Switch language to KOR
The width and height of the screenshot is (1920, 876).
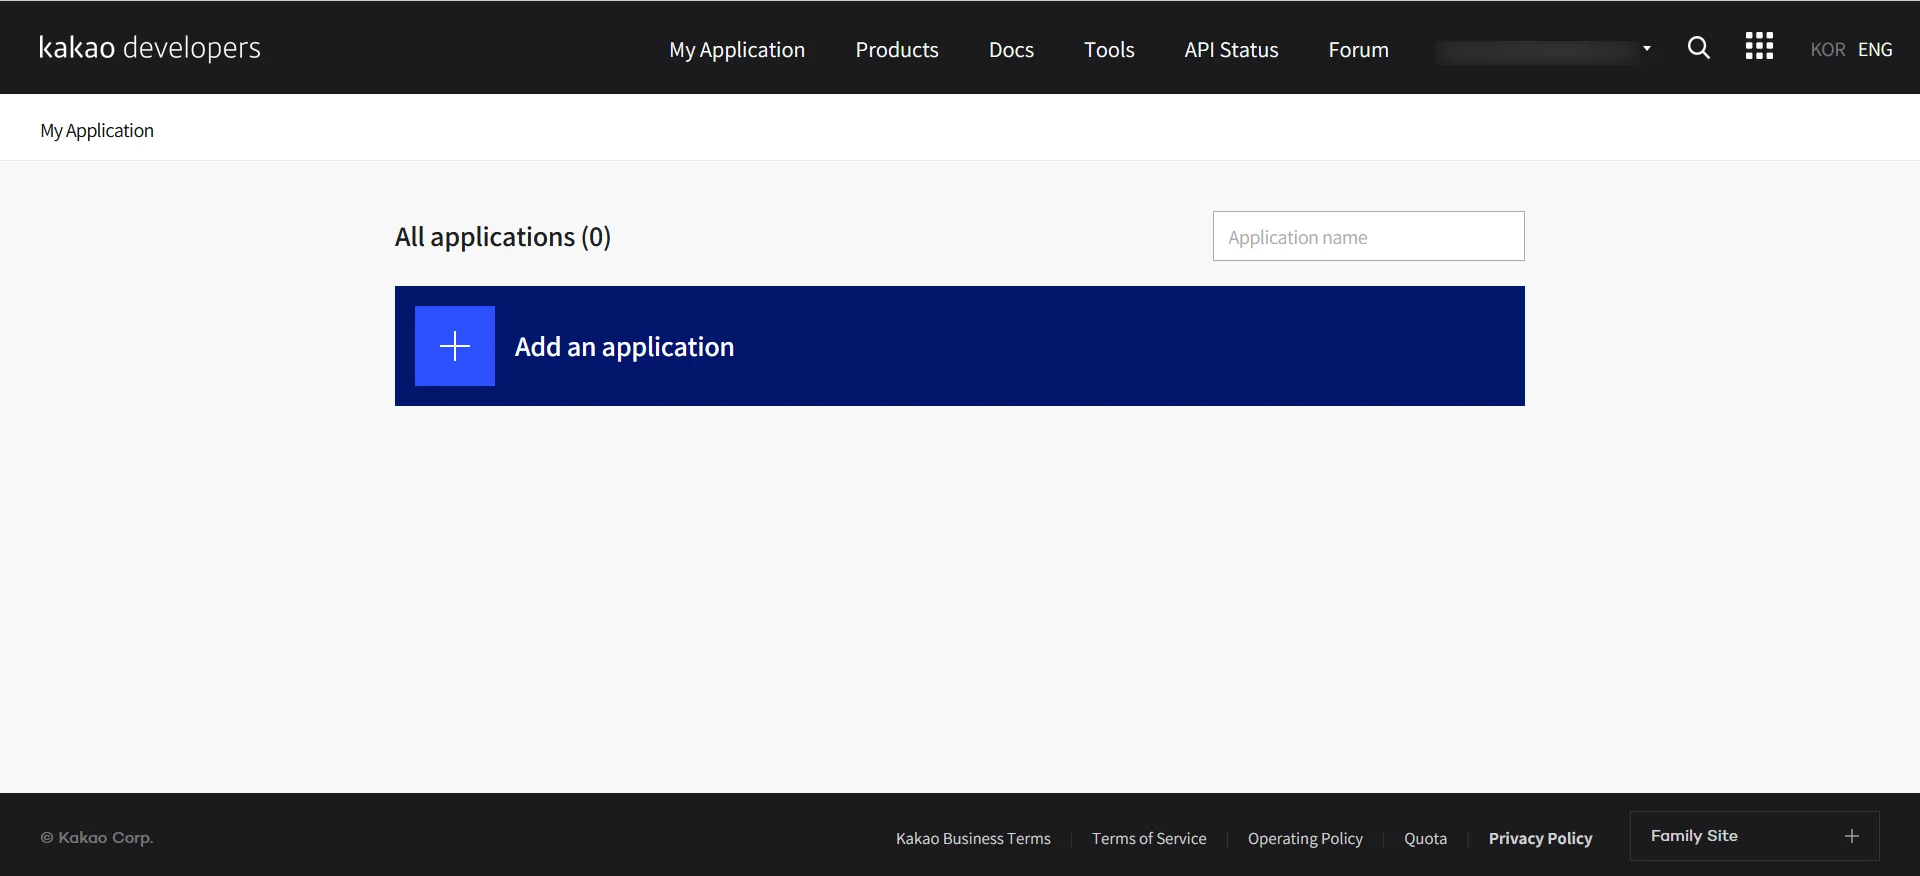1827,50
